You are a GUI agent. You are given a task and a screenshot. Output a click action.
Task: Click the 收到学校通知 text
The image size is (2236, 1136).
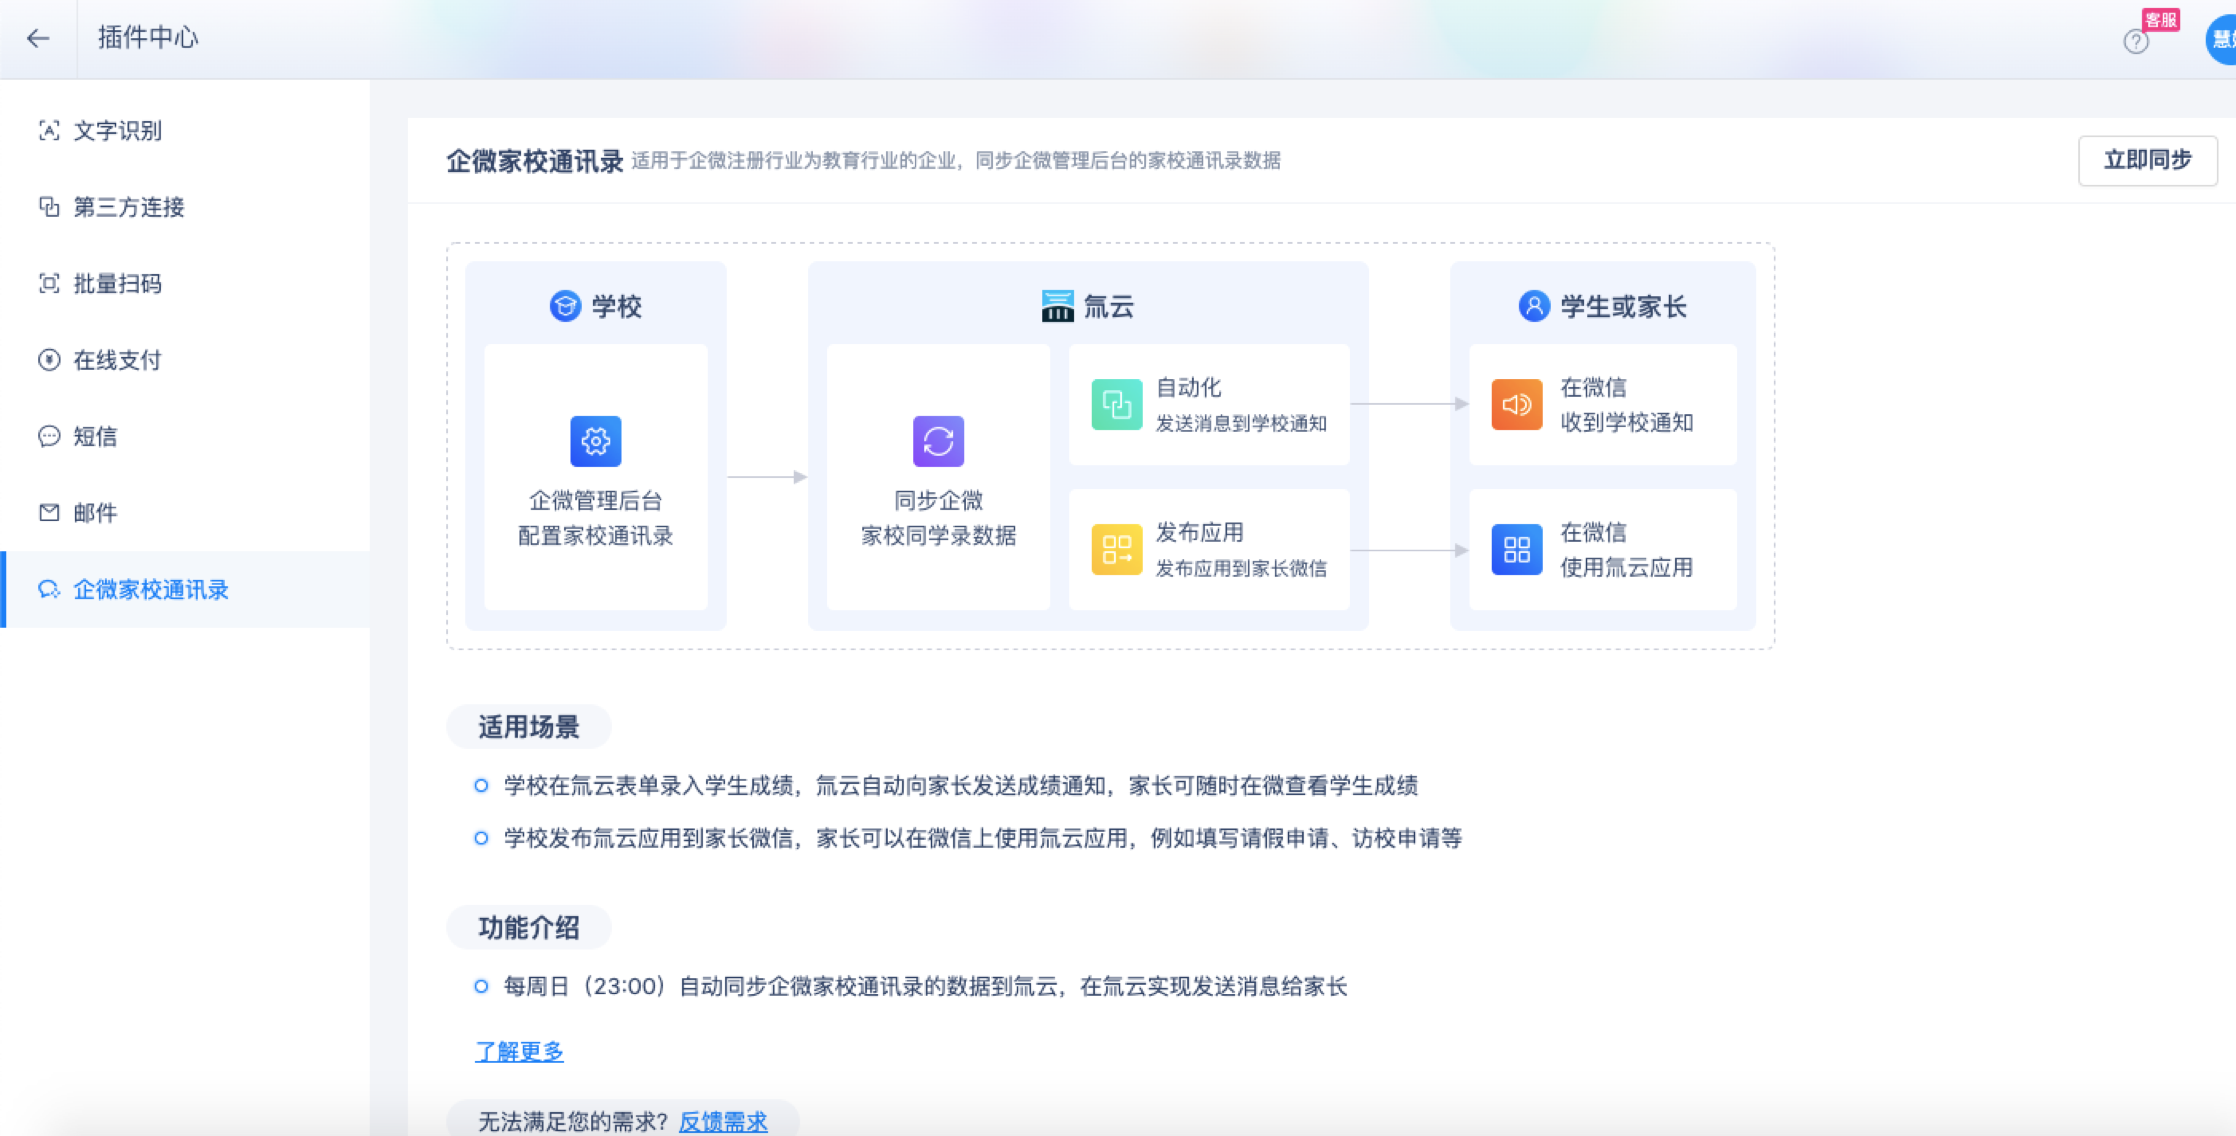click(x=1627, y=422)
